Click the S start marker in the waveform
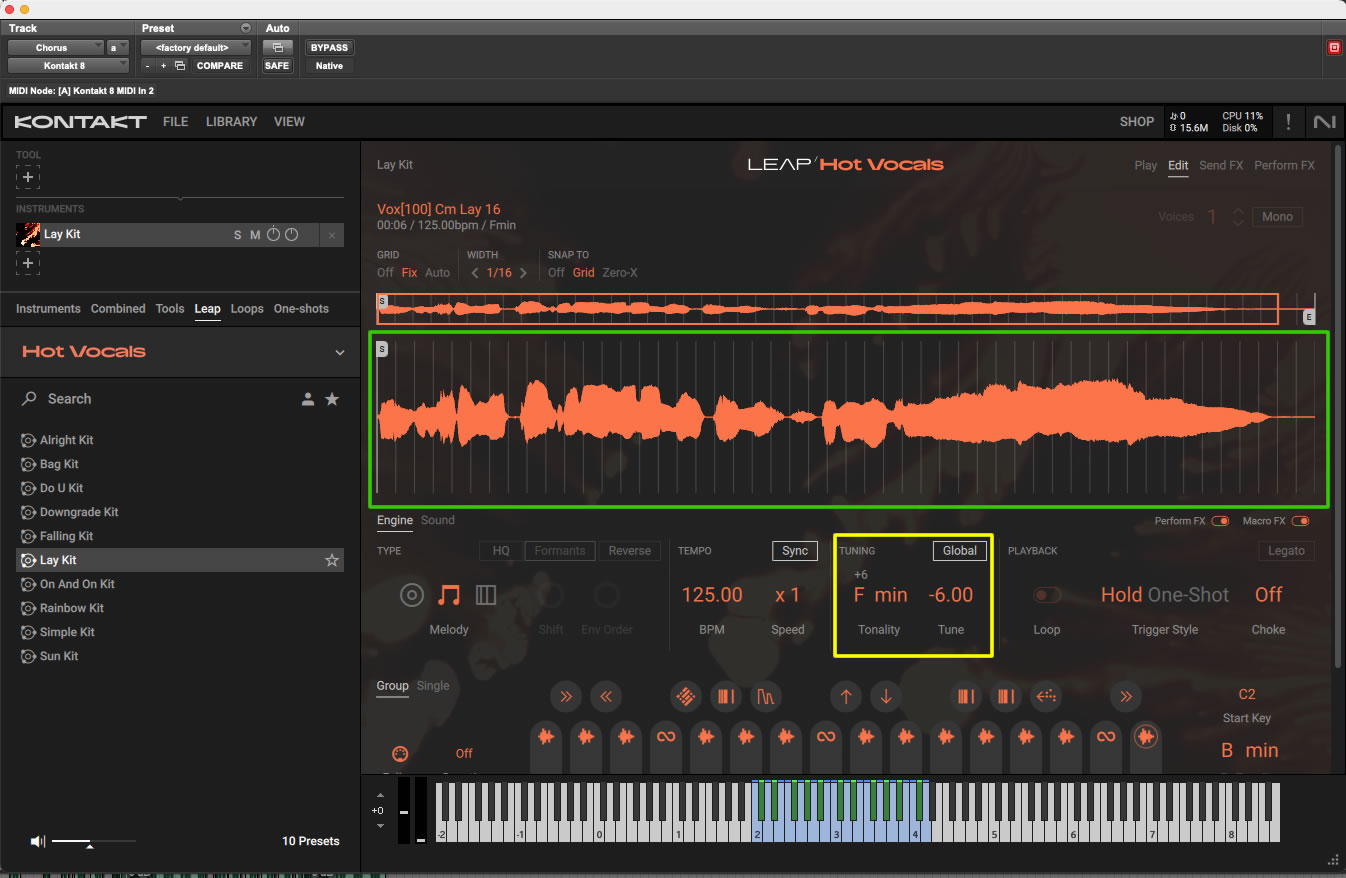1346x878 pixels. [x=382, y=349]
